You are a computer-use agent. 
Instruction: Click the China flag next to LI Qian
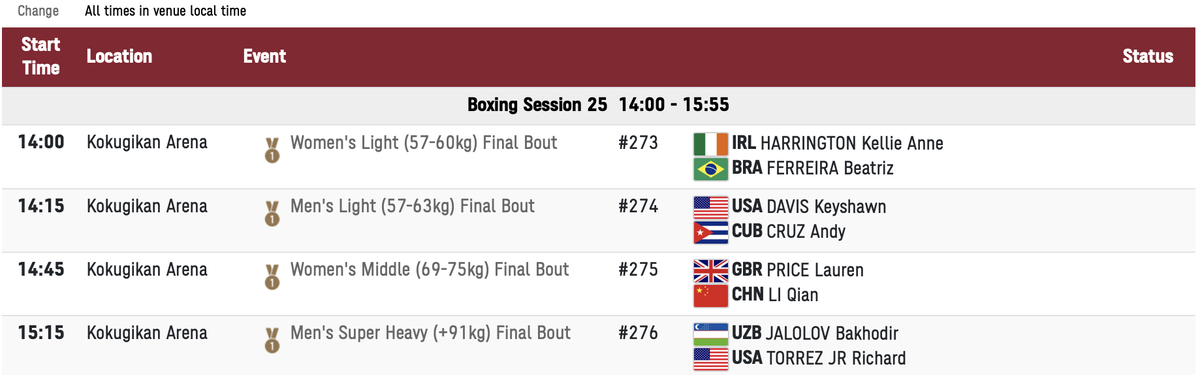pyautogui.click(x=710, y=295)
